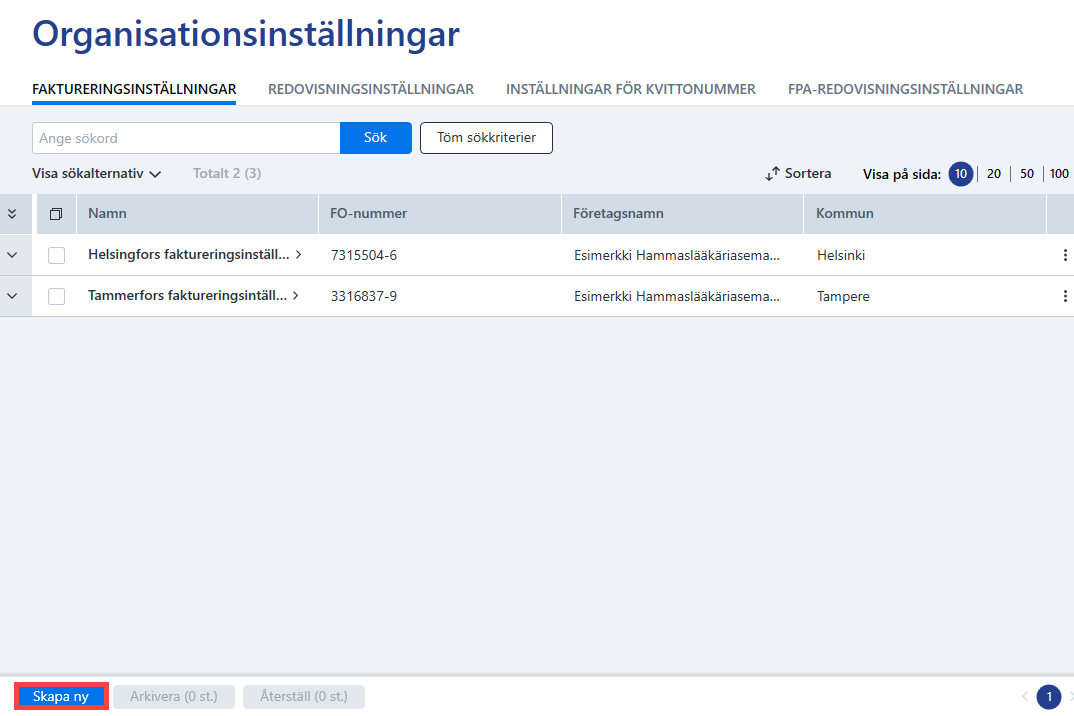
Task: Open three-dot menu for Helsingfors row
Action: [1064, 255]
